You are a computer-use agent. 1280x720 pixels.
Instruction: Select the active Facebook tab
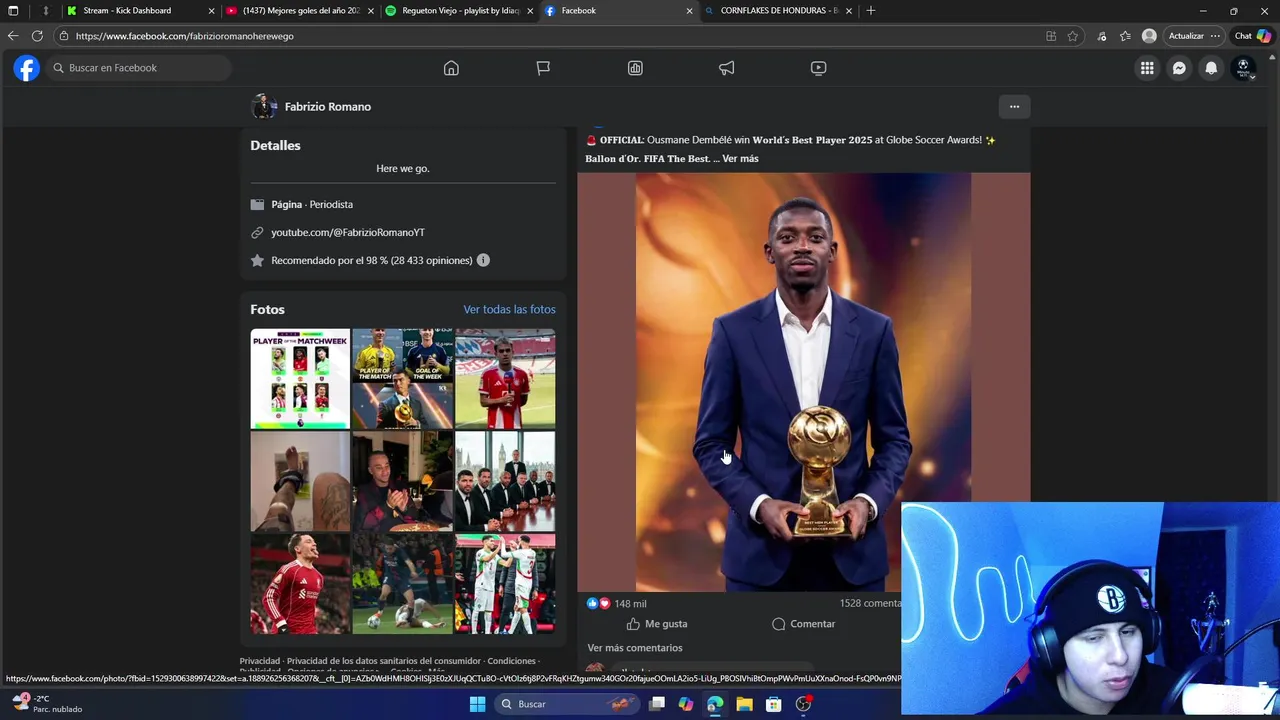(x=619, y=11)
